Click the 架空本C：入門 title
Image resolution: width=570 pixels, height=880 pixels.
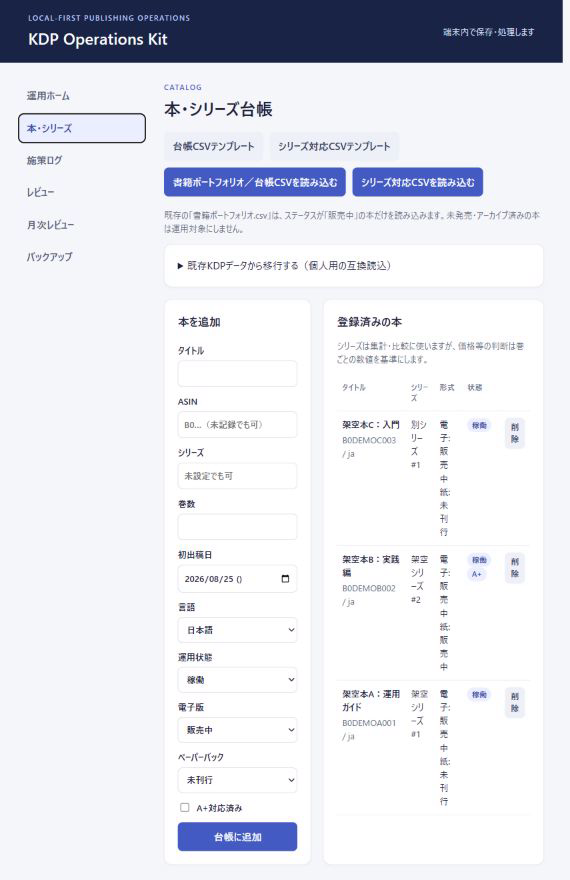[371, 425]
